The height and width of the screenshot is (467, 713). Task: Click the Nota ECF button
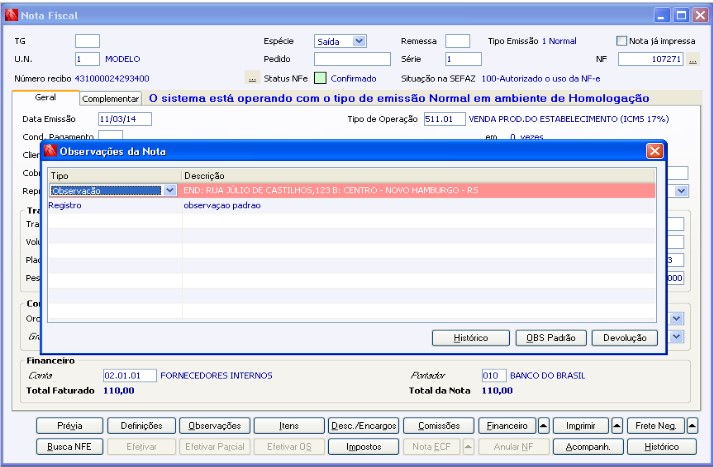pos(432,447)
